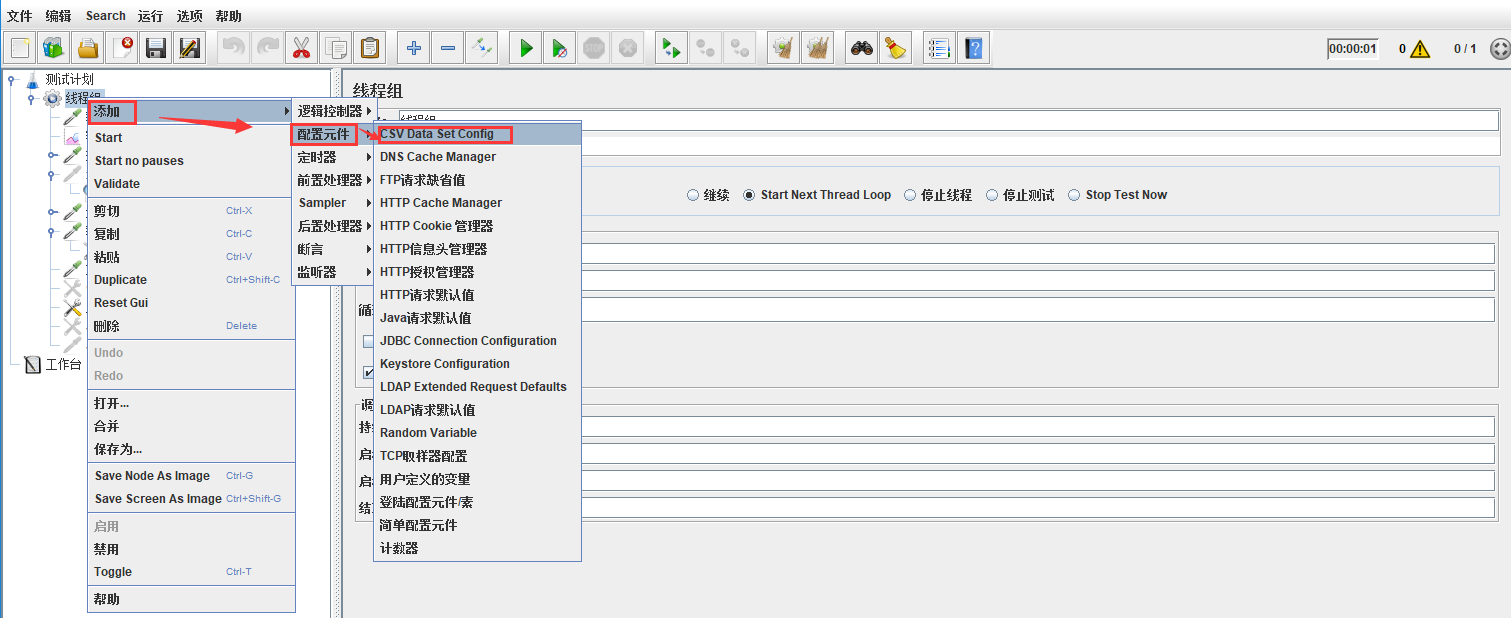Click the Toggle enable toolbar icon
The height and width of the screenshot is (618, 1511).
[x=482, y=47]
